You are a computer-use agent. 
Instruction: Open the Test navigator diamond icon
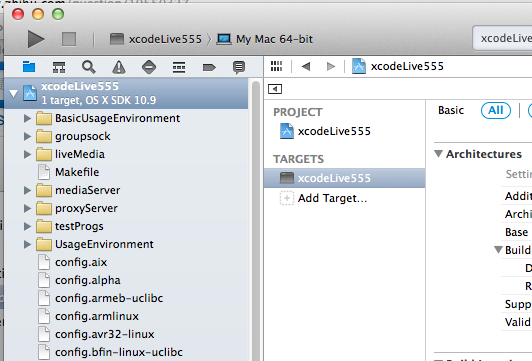click(x=149, y=67)
